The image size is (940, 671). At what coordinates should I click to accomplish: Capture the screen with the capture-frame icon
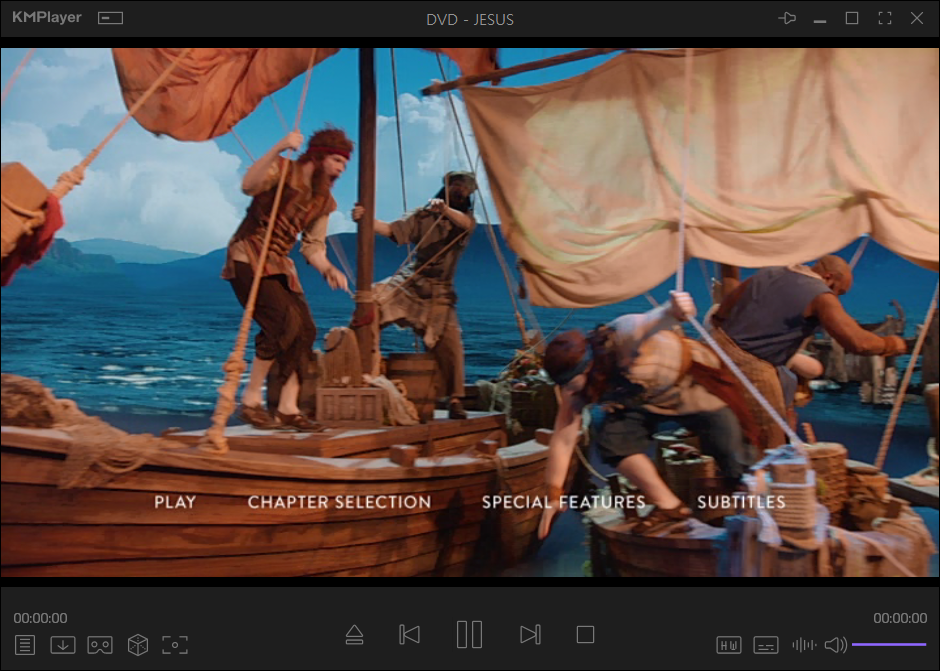pos(175,645)
